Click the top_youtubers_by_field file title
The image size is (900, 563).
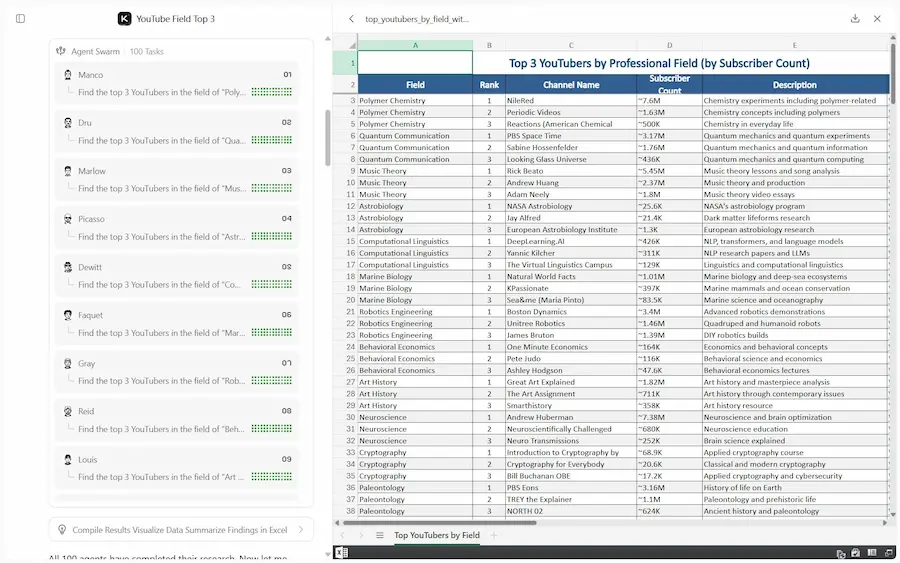pyautogui.click(x=417, y=19)
